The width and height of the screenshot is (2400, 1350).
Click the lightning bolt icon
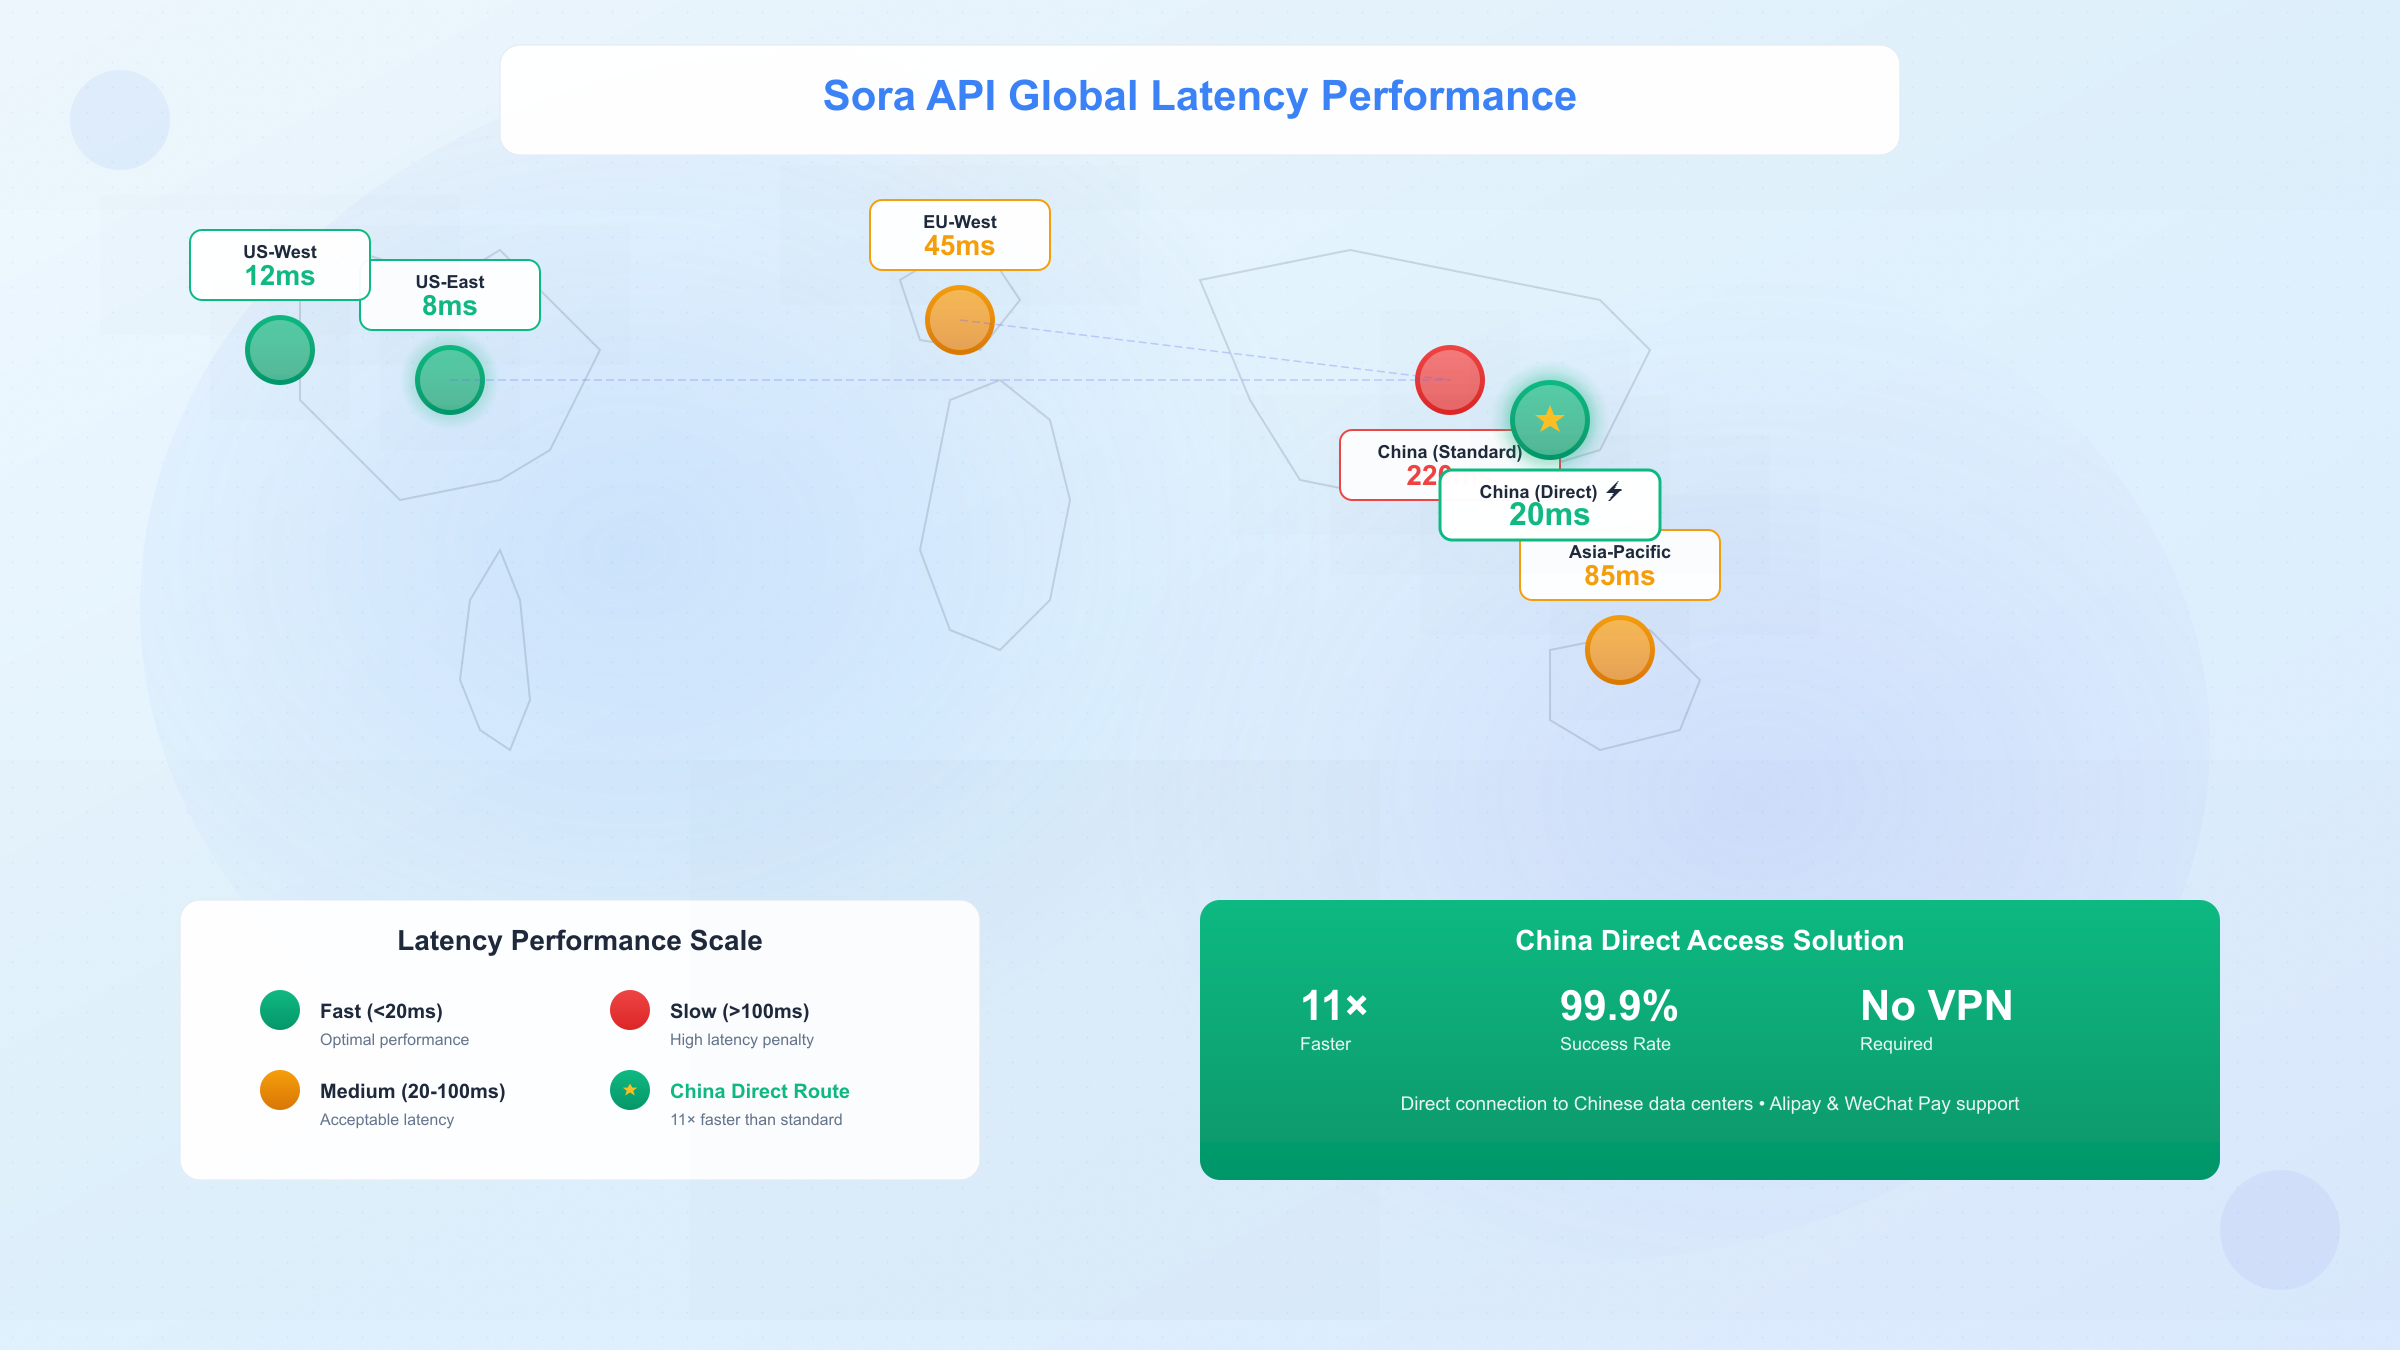pyautogui.click(x=1614, y=491)
